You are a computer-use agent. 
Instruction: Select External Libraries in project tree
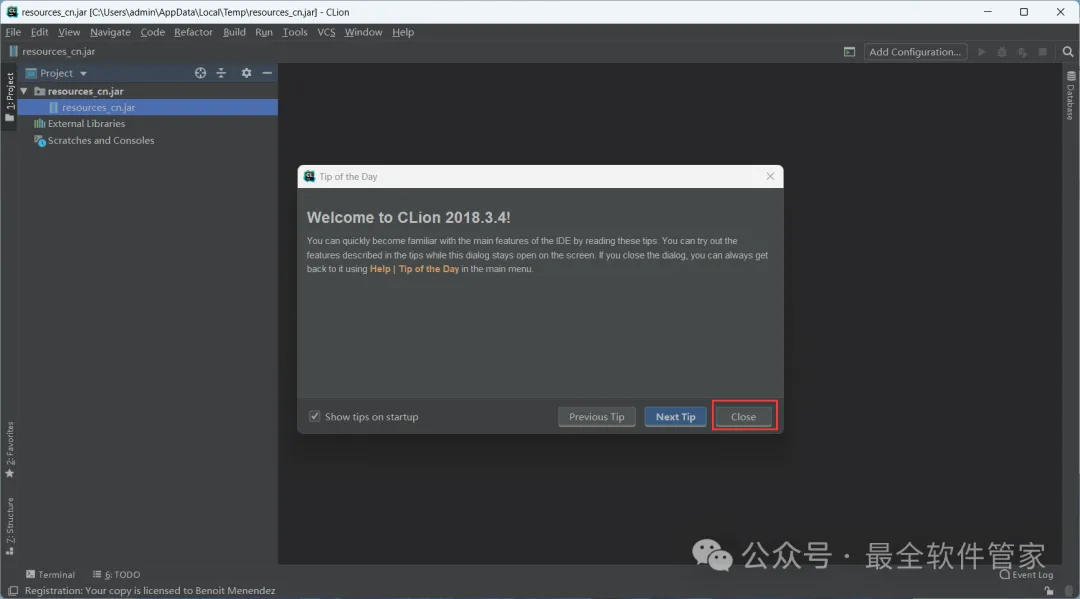(x=86, y=124)
